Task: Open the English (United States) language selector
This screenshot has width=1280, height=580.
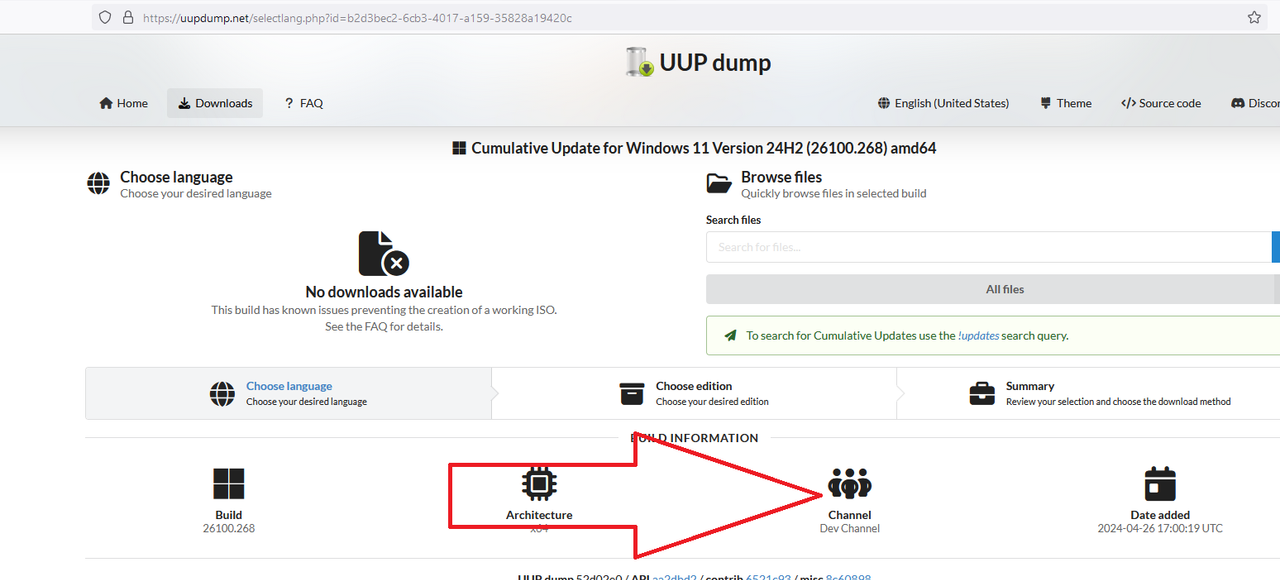Action: coord(943,103)
